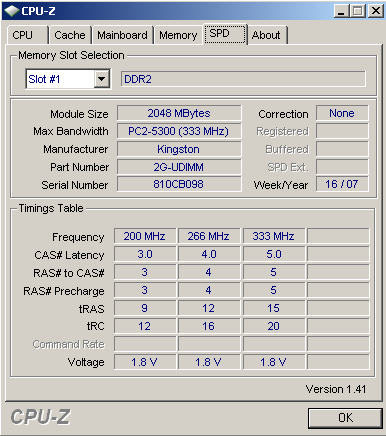Screen dimensions: 386x436
Task: Click the empty SPD Ext. field
Action: coord(342,167)
